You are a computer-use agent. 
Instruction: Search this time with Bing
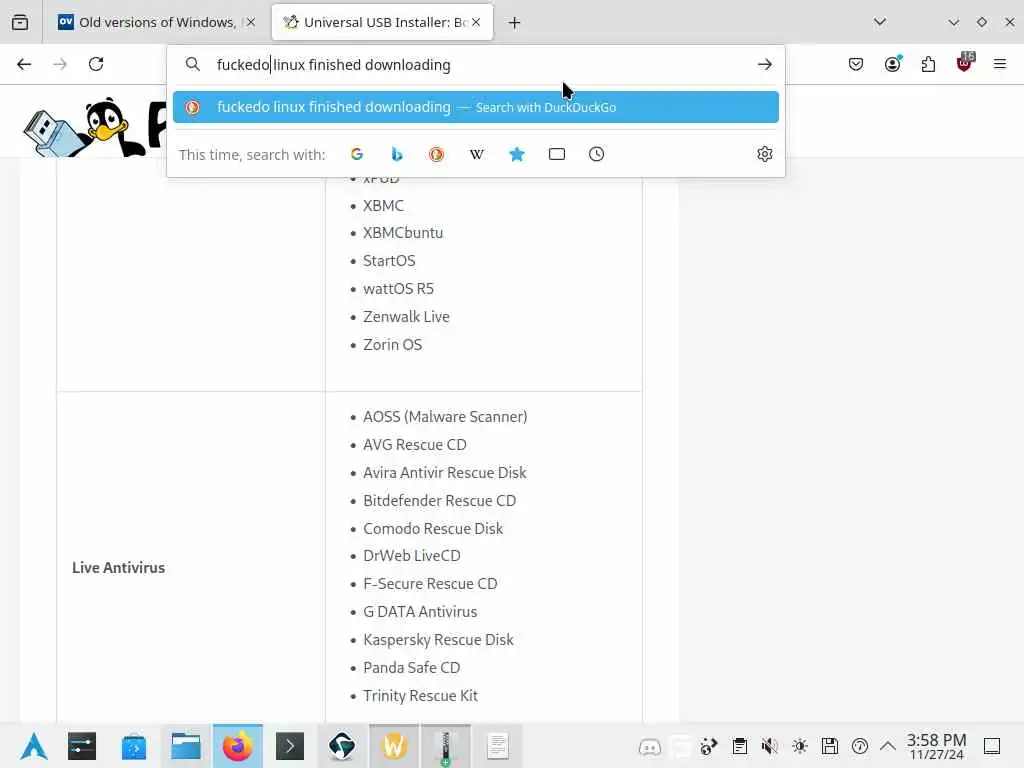(396, 154)
